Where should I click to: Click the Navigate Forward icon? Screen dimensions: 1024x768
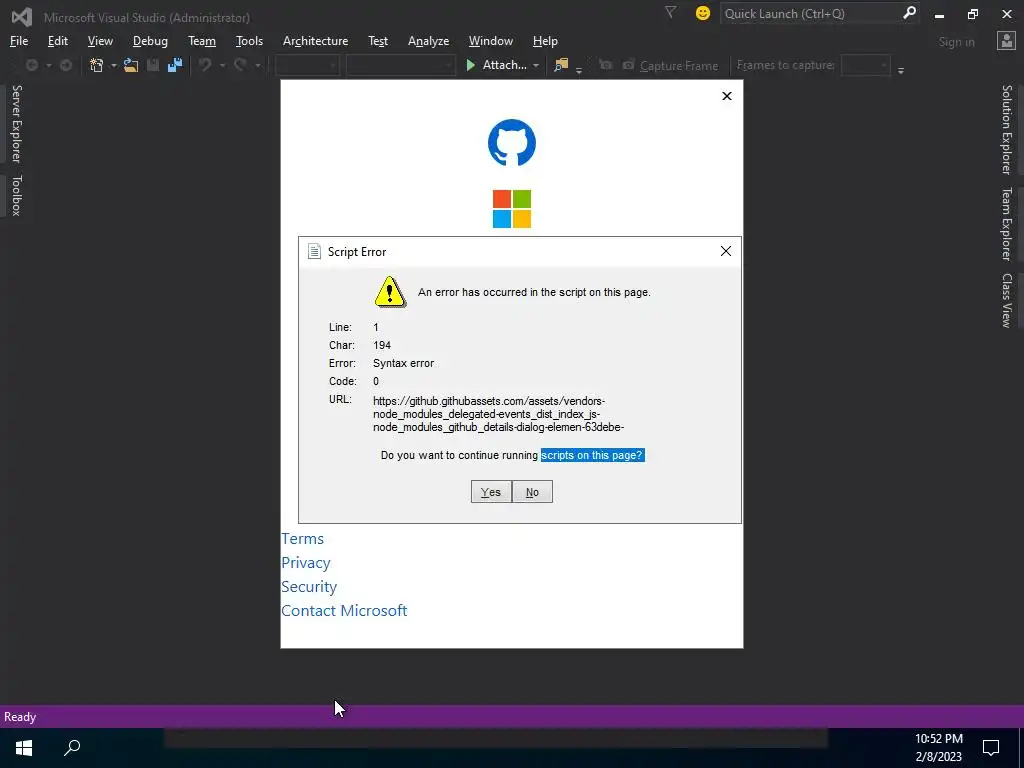(x=66, y=65)
